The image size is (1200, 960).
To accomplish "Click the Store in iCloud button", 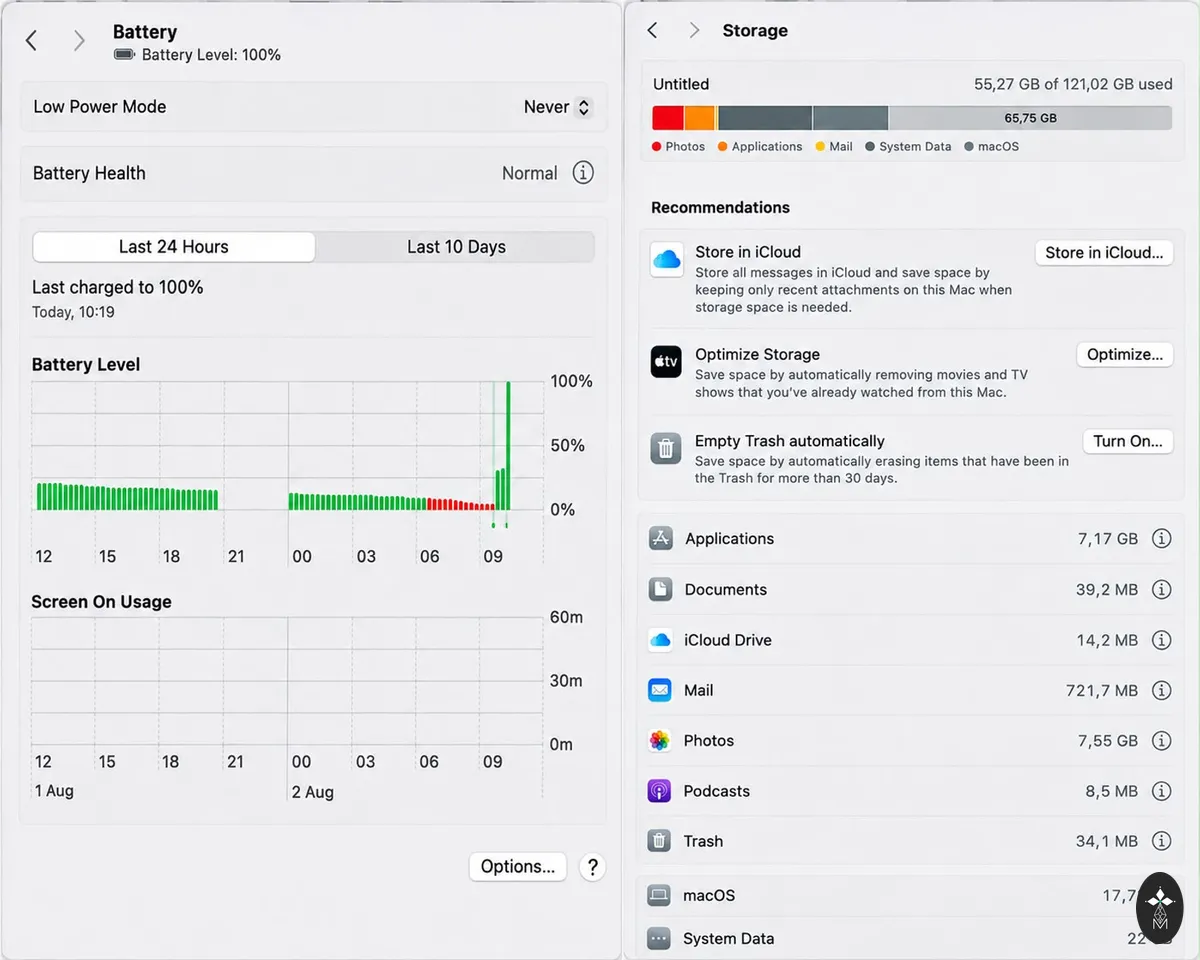I will point(1104,253).
